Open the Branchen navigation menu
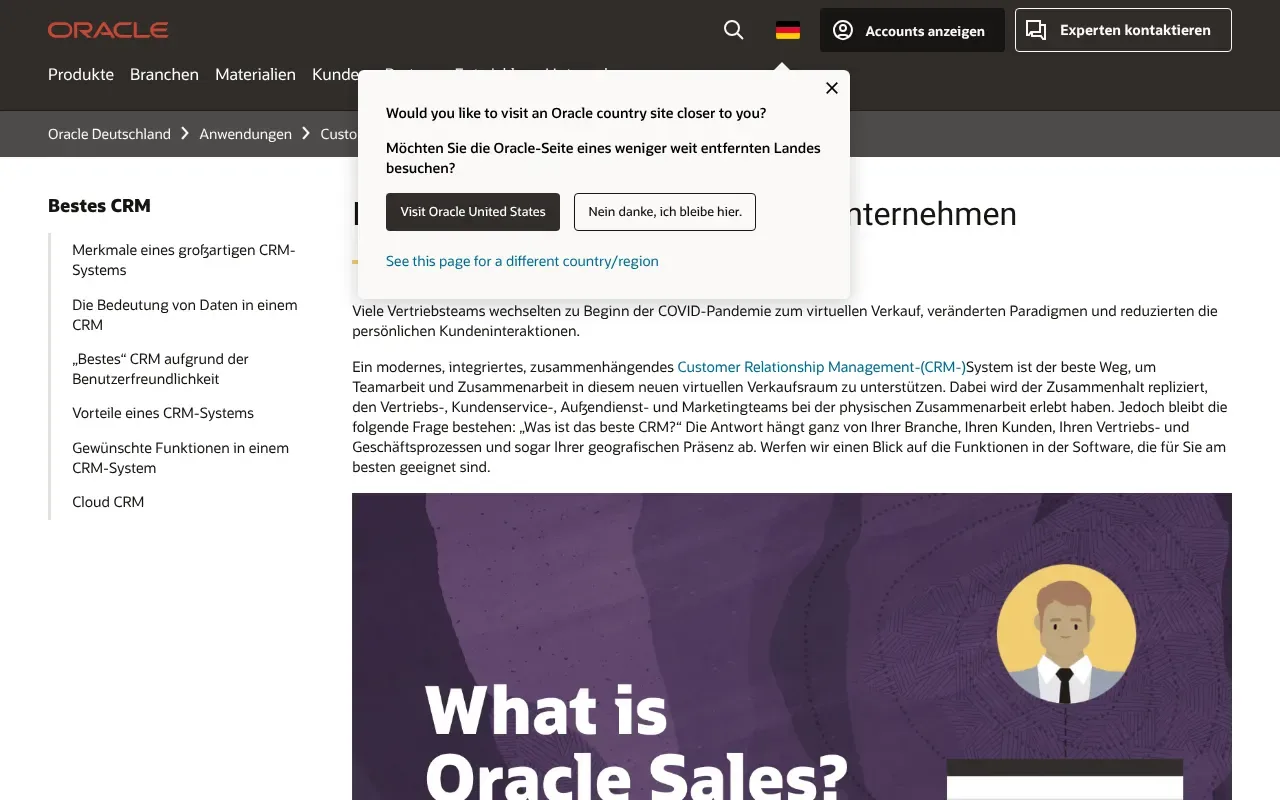1280x800 pixels. coord(164,74)
